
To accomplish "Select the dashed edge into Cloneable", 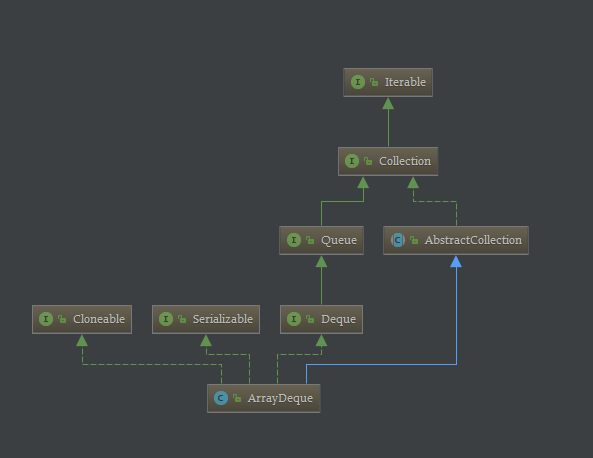I will coord(151,365).
